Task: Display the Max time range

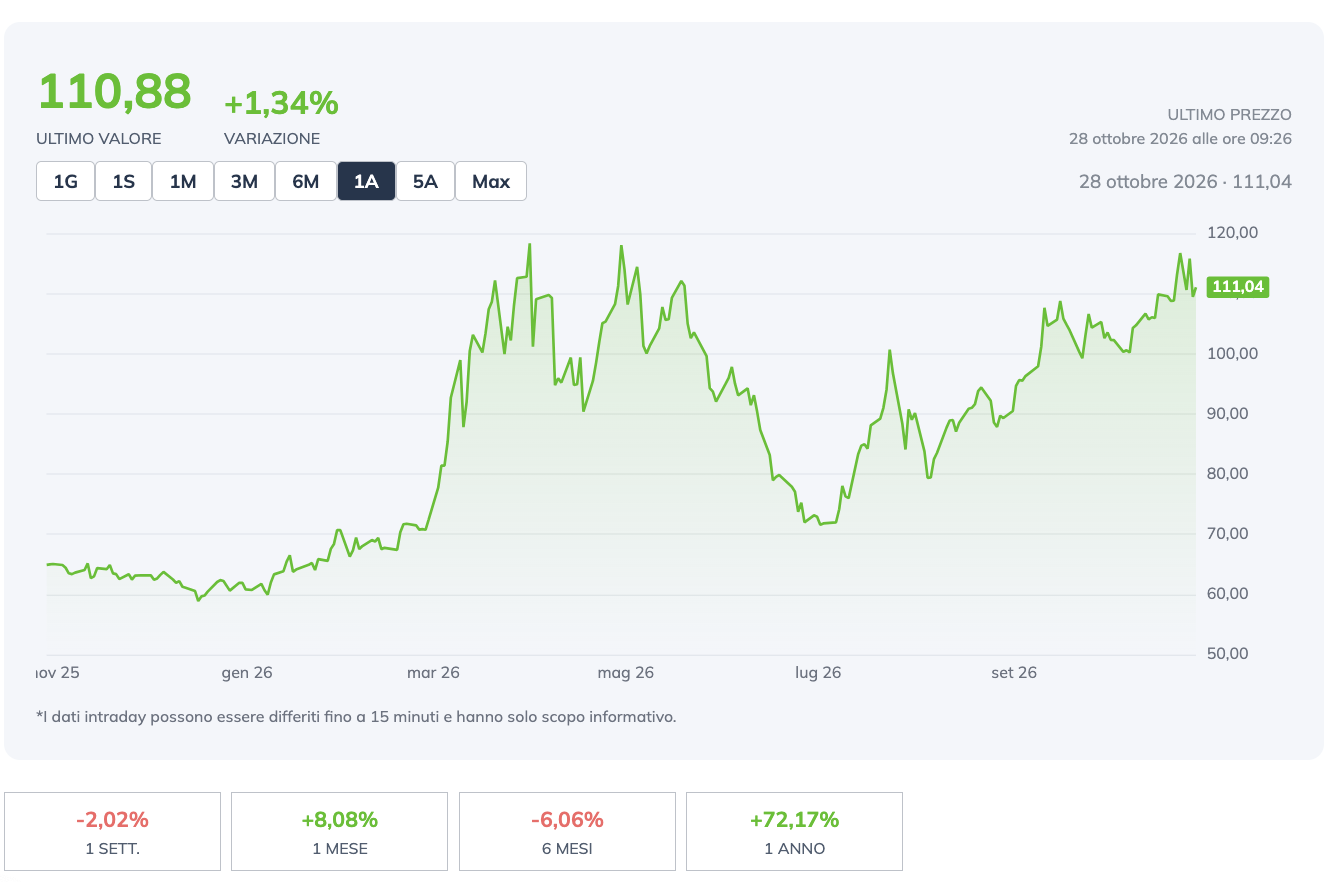Action: click(x=491, y=181)
